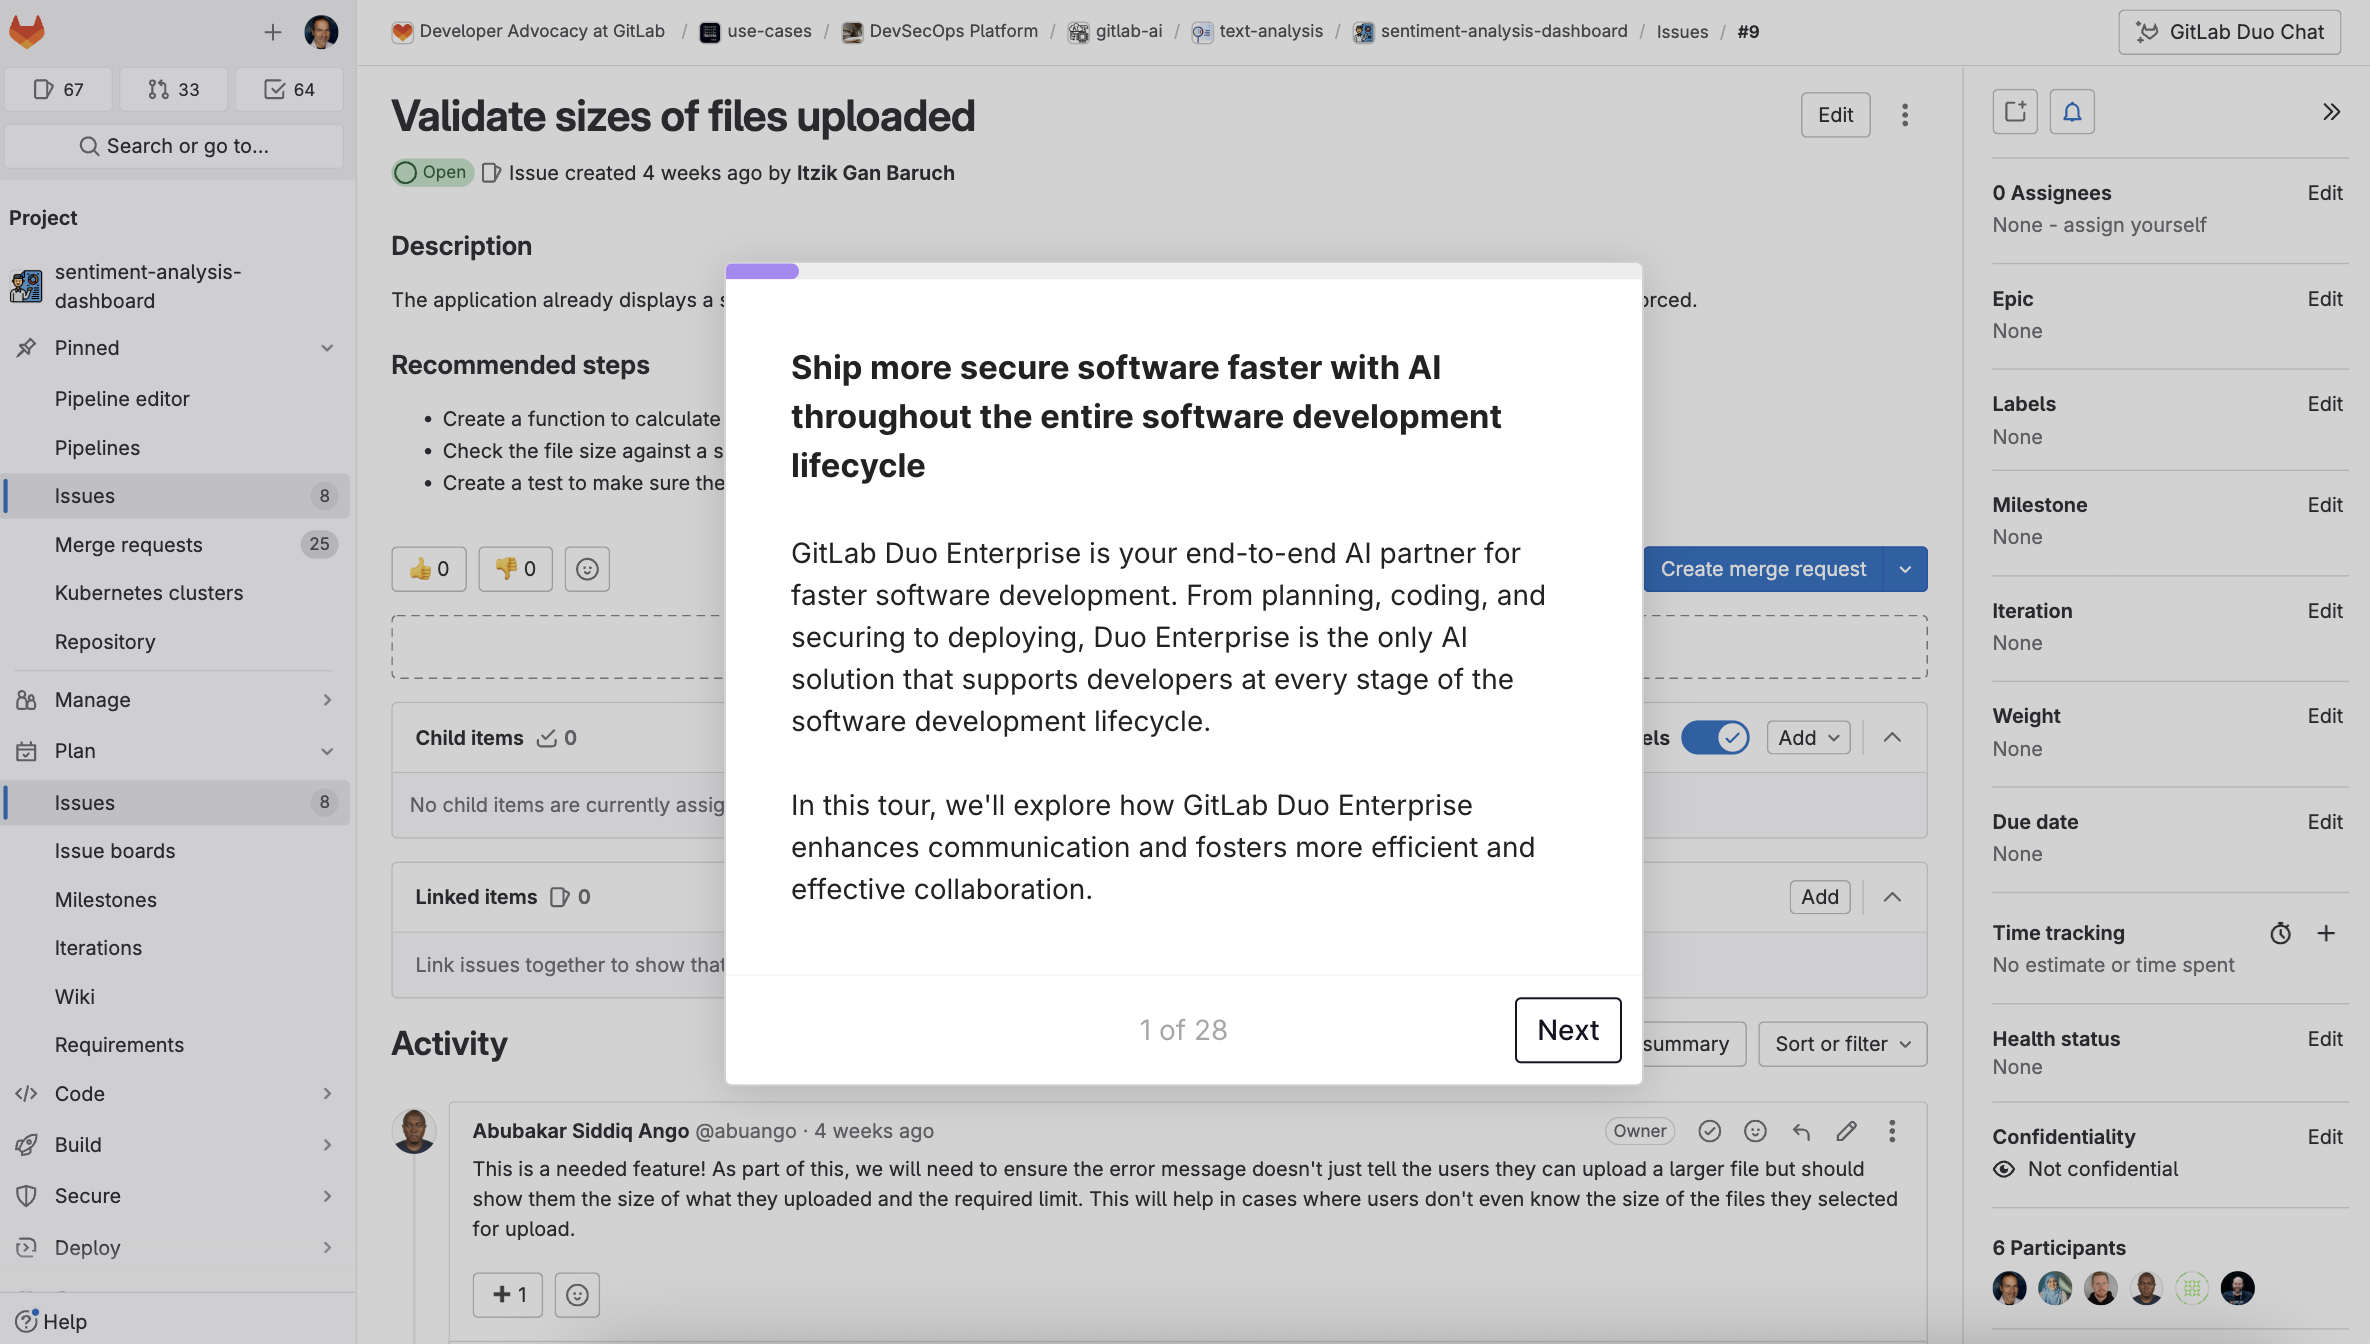This screenshot has width=2370, height=1344.
Task: Resolve comment with checkmark icon
Action: coord(1709,1131)
